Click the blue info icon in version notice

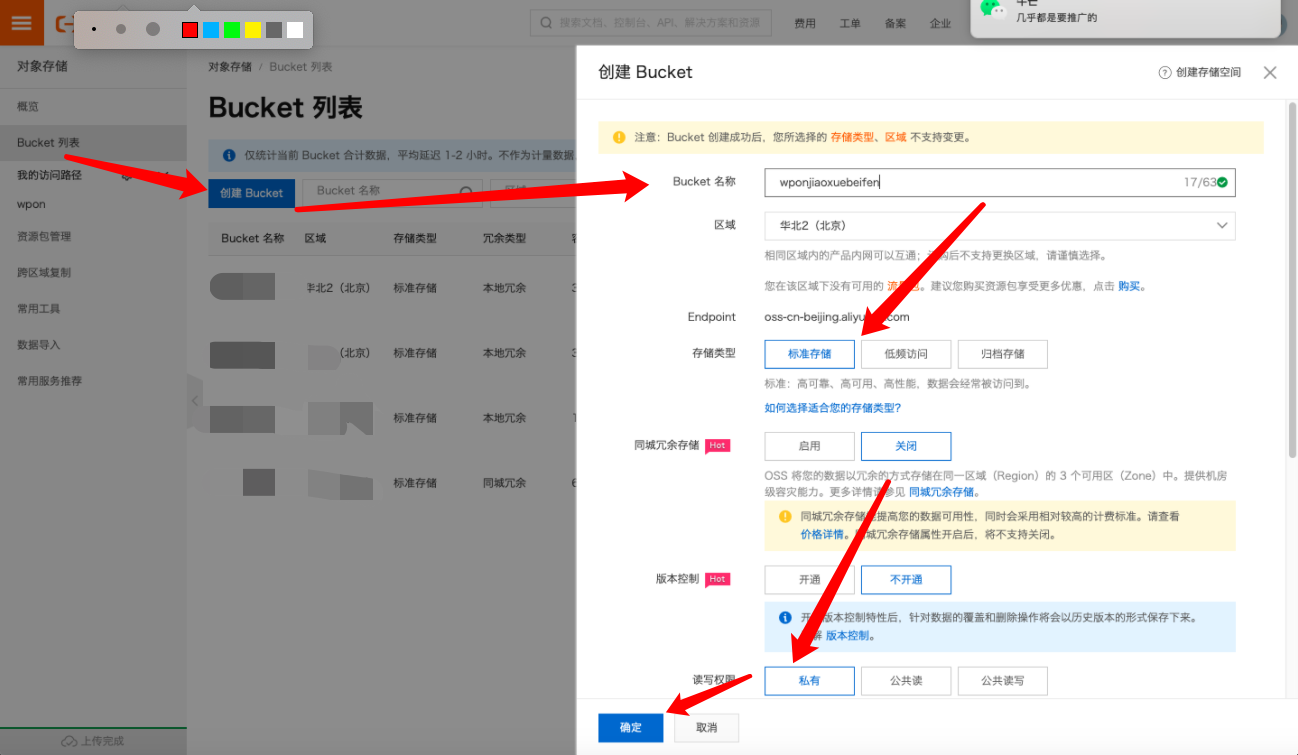click(785, 618)
